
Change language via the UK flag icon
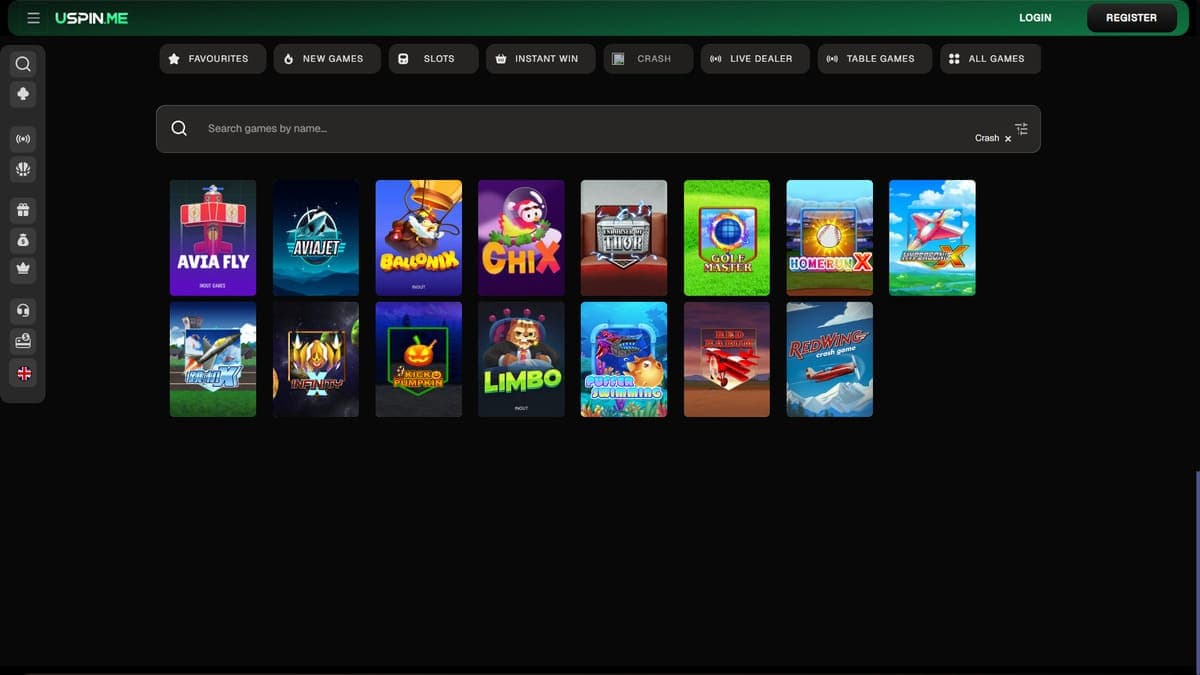click(23, 373)
